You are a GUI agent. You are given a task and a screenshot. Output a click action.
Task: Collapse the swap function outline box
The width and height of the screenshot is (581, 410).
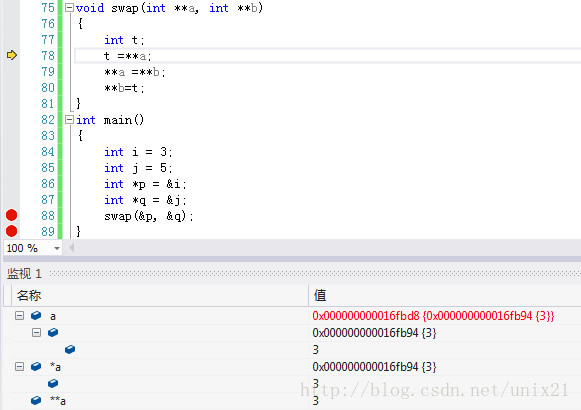tap(69, 8)
